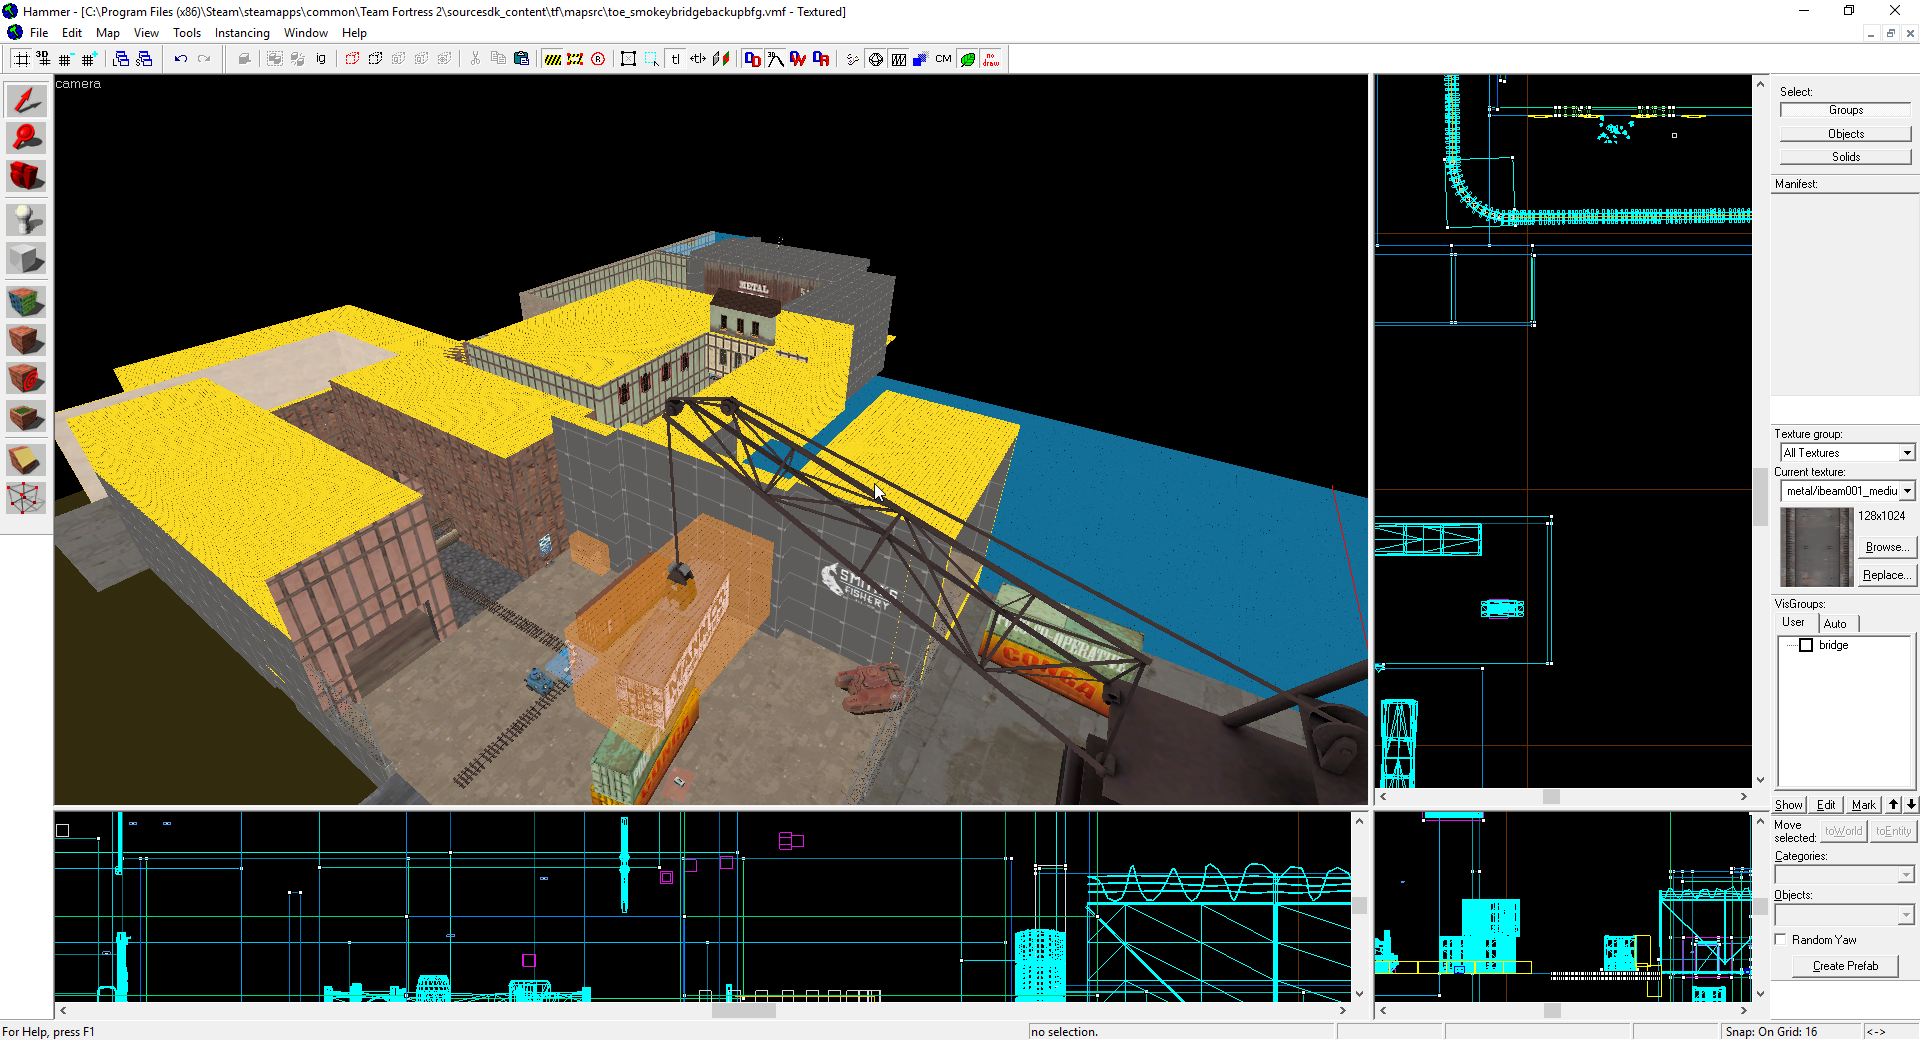Open the Instancing menu

click(x=242, y=33)
